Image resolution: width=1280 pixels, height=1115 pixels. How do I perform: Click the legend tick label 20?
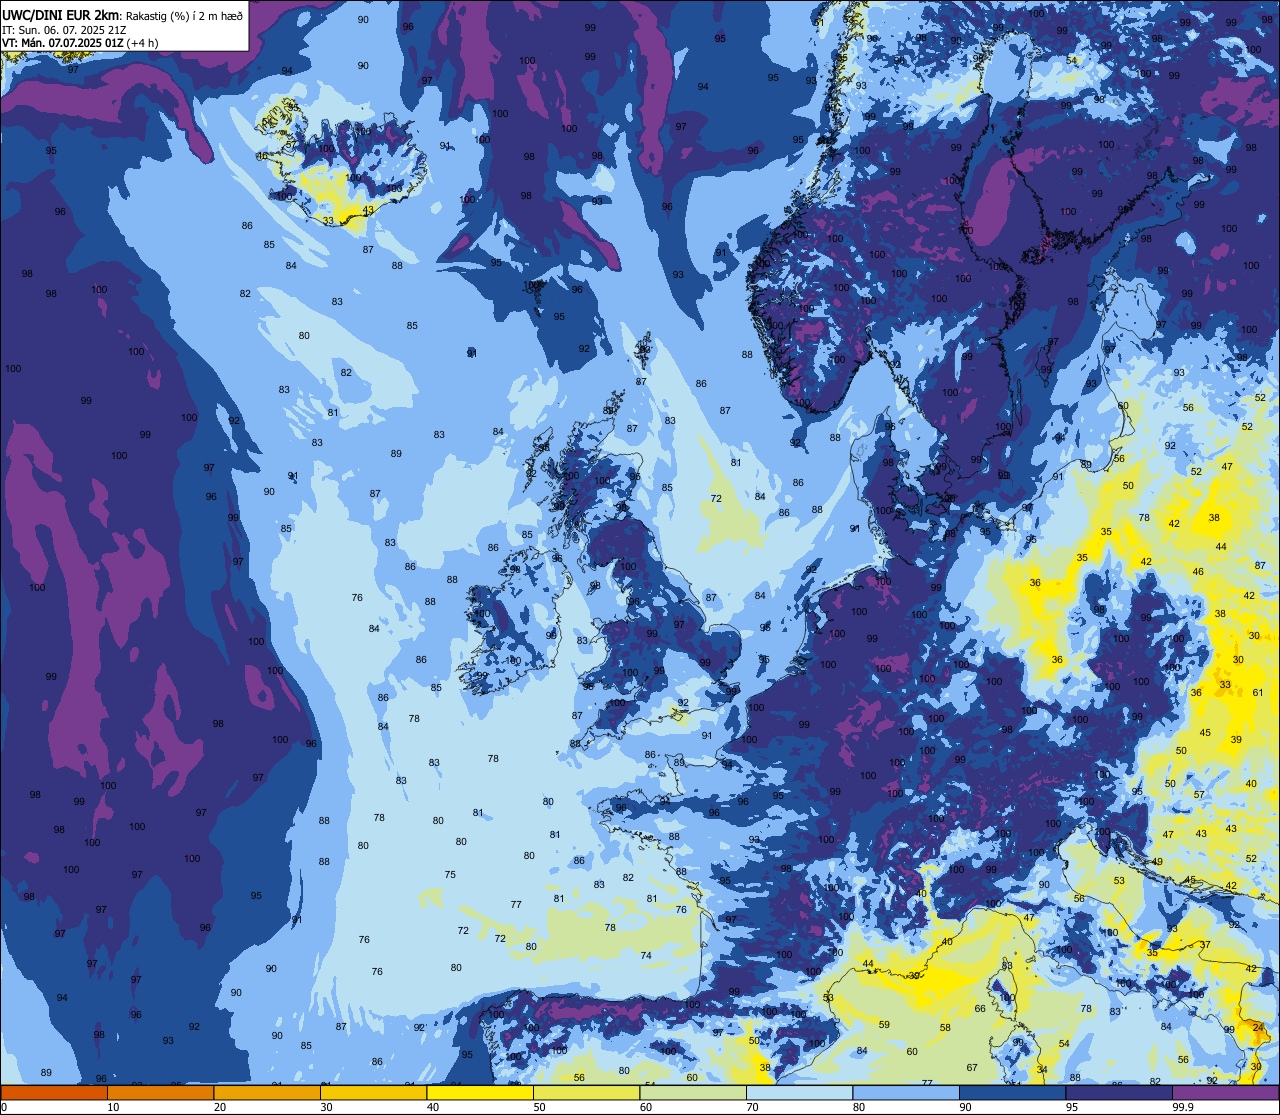tap(220, 1108)
